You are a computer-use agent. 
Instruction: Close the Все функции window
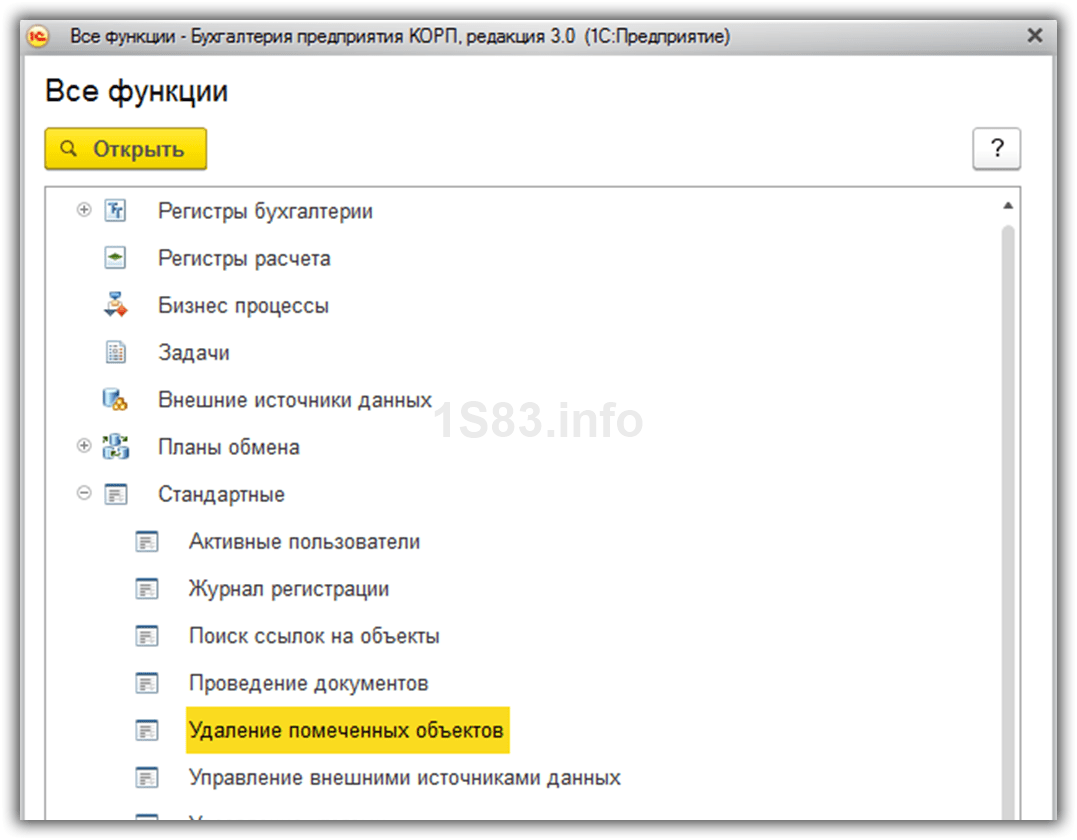[x=1034, y=36]
